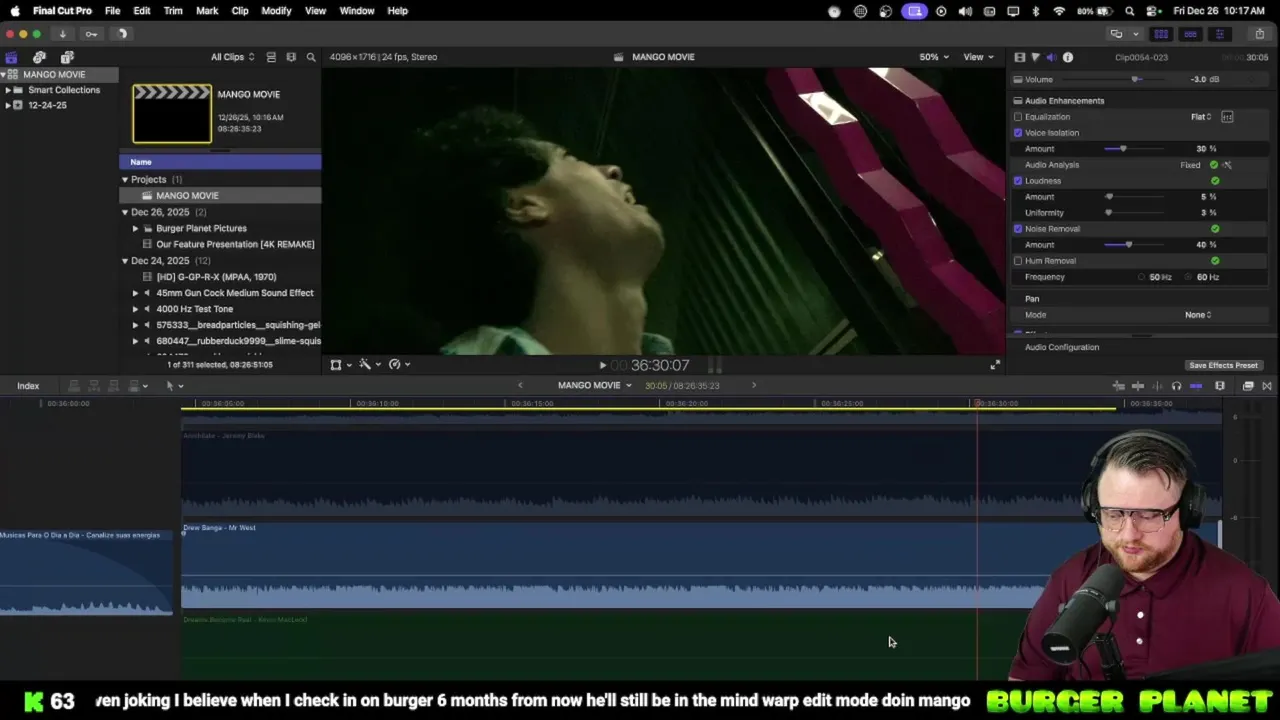Screen dimensions: 1280x720
Task: Select 4000 Hz Test Tone clip
Action: [x=194, y=309]
